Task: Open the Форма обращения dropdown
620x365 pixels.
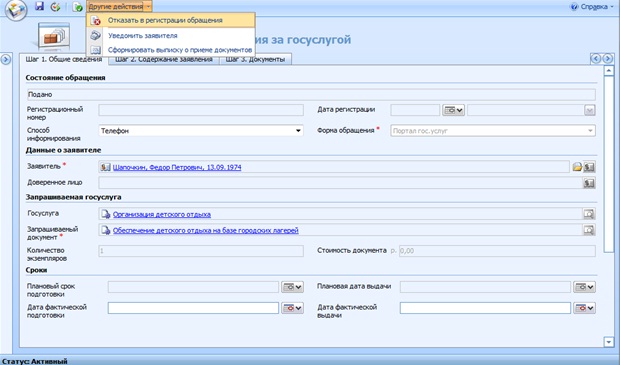Action: click(493, 130)
